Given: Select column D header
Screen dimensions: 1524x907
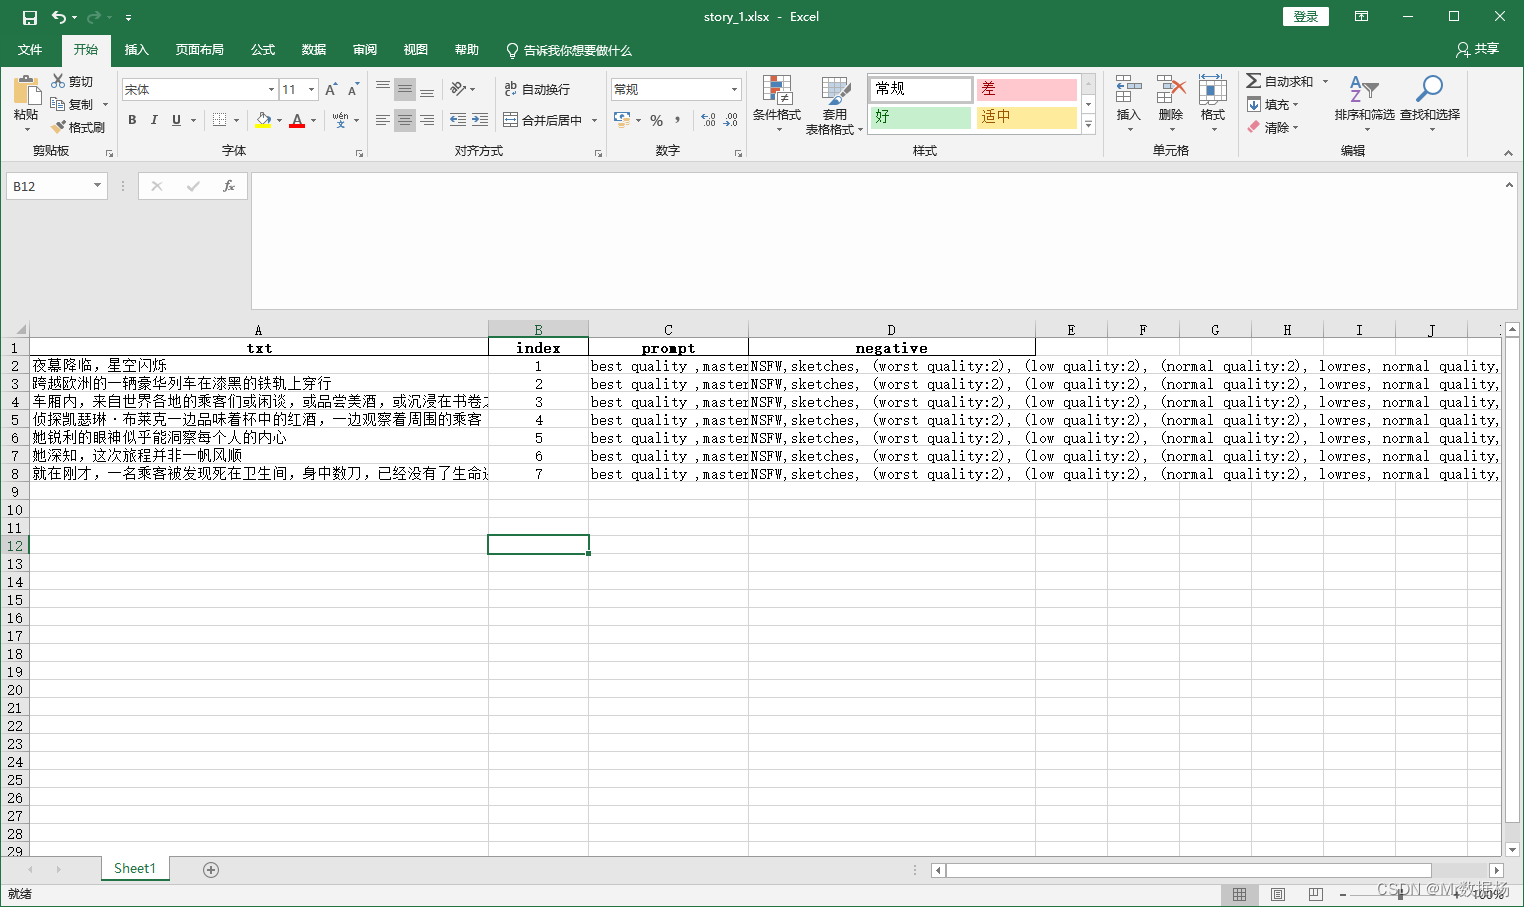Looking at the screenshot, I should tap(891, 330).
